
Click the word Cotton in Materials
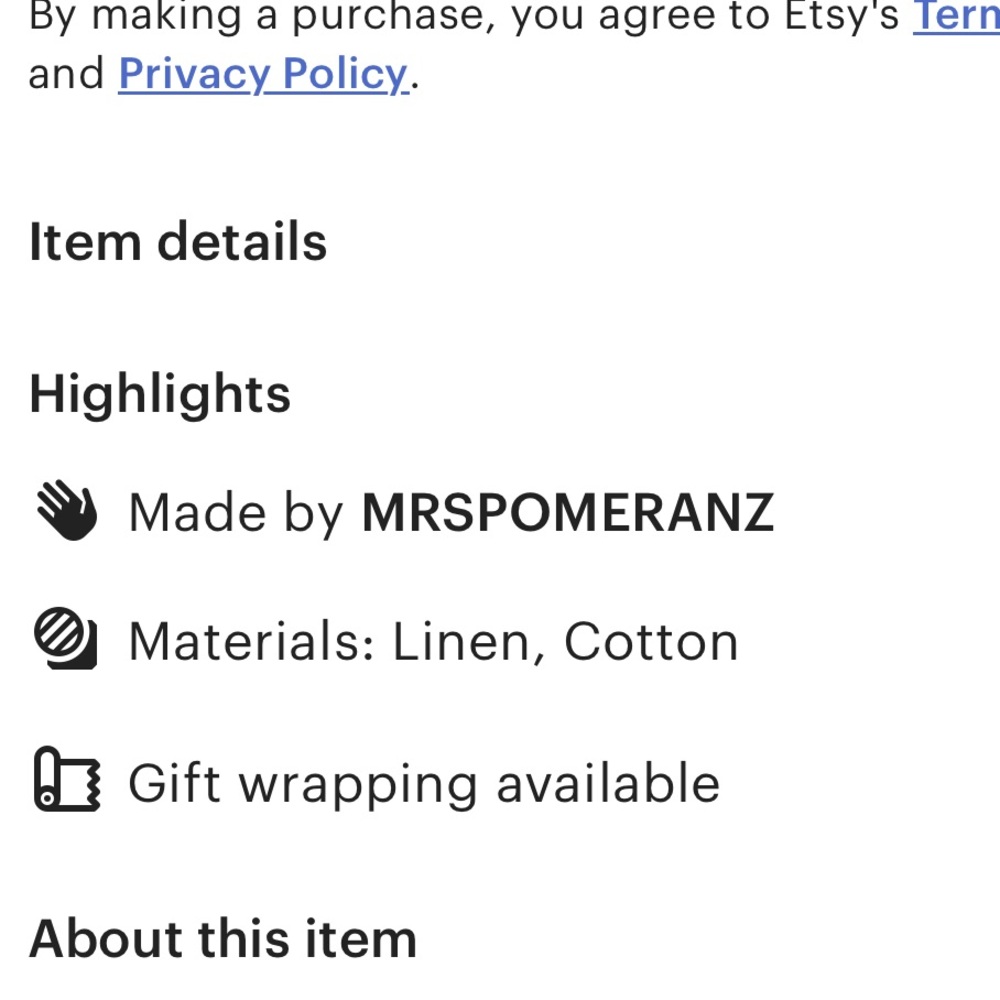point(651,642)
